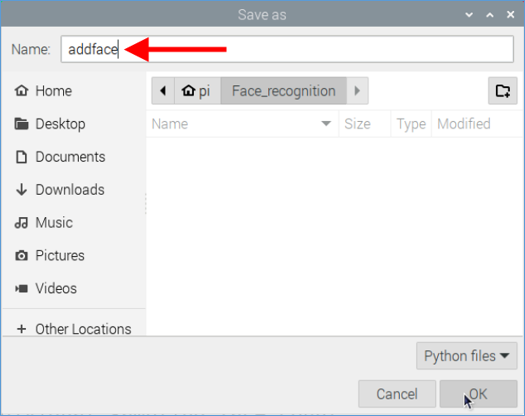Click the plus icon beside Other Locations
Image resolution: width=525 pixels, height=416 pixels.
[x=21, y=329]
